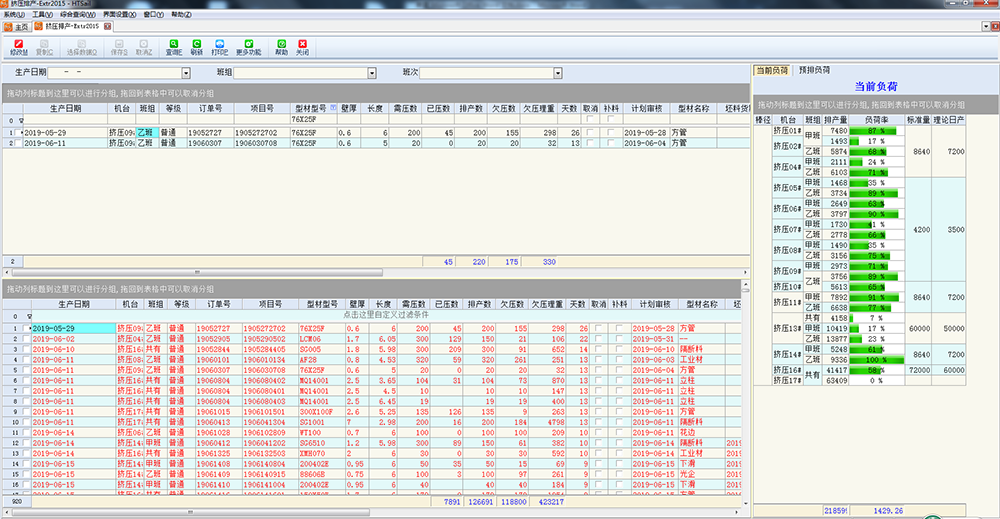Screen dimensions: 1000x519
Task: Click the 打印 (Print) toolbar icon
Action: point(220,46)
